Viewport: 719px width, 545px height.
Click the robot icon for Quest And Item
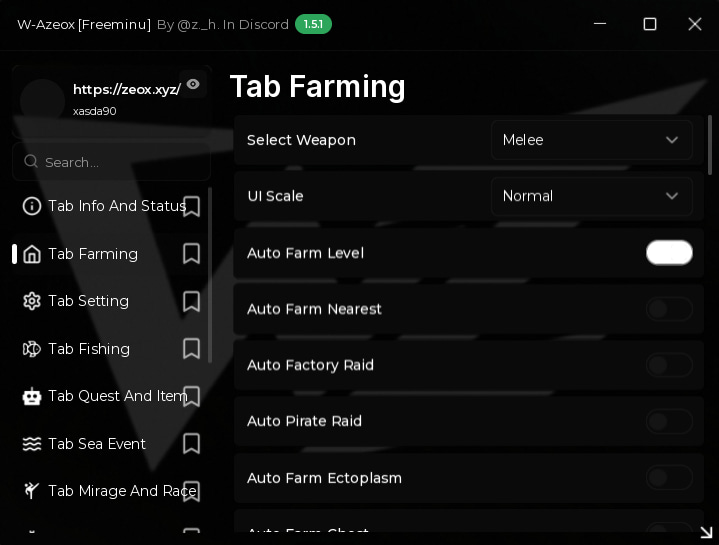[x=32, y=396]
